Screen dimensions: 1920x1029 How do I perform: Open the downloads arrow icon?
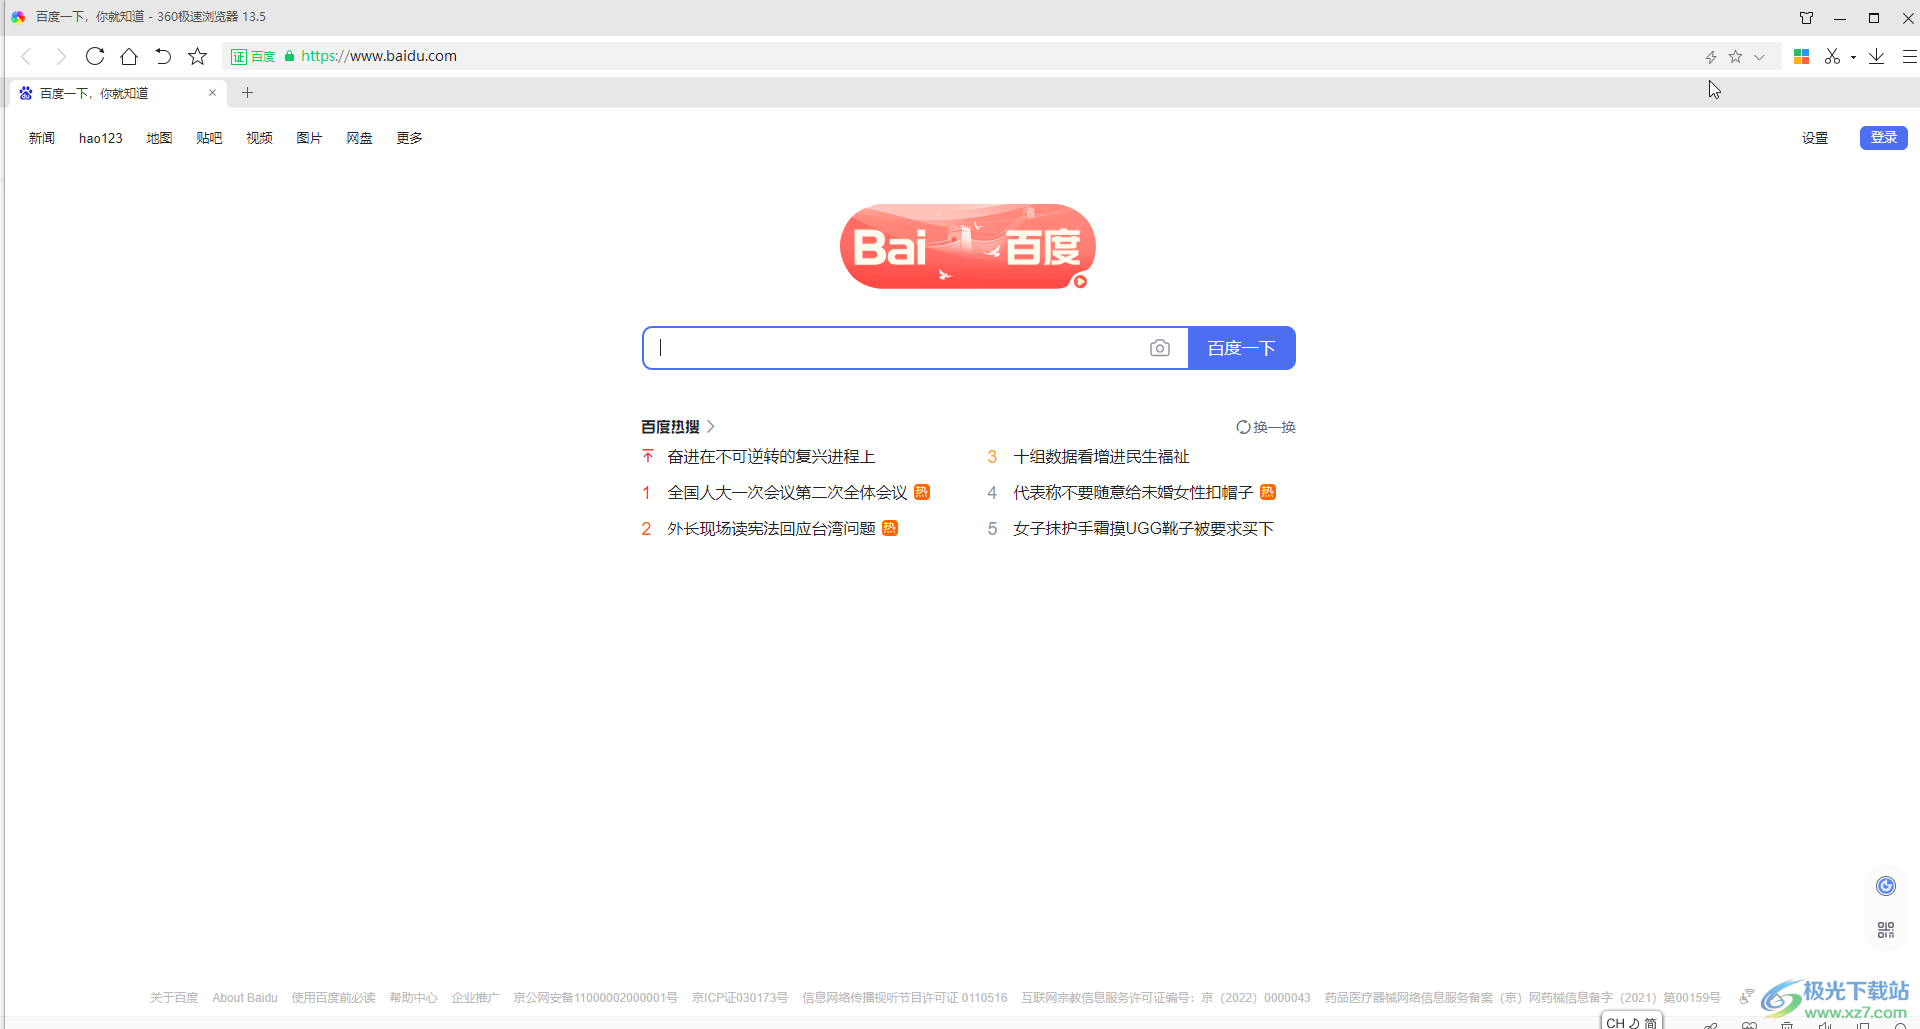point(1877,57)
